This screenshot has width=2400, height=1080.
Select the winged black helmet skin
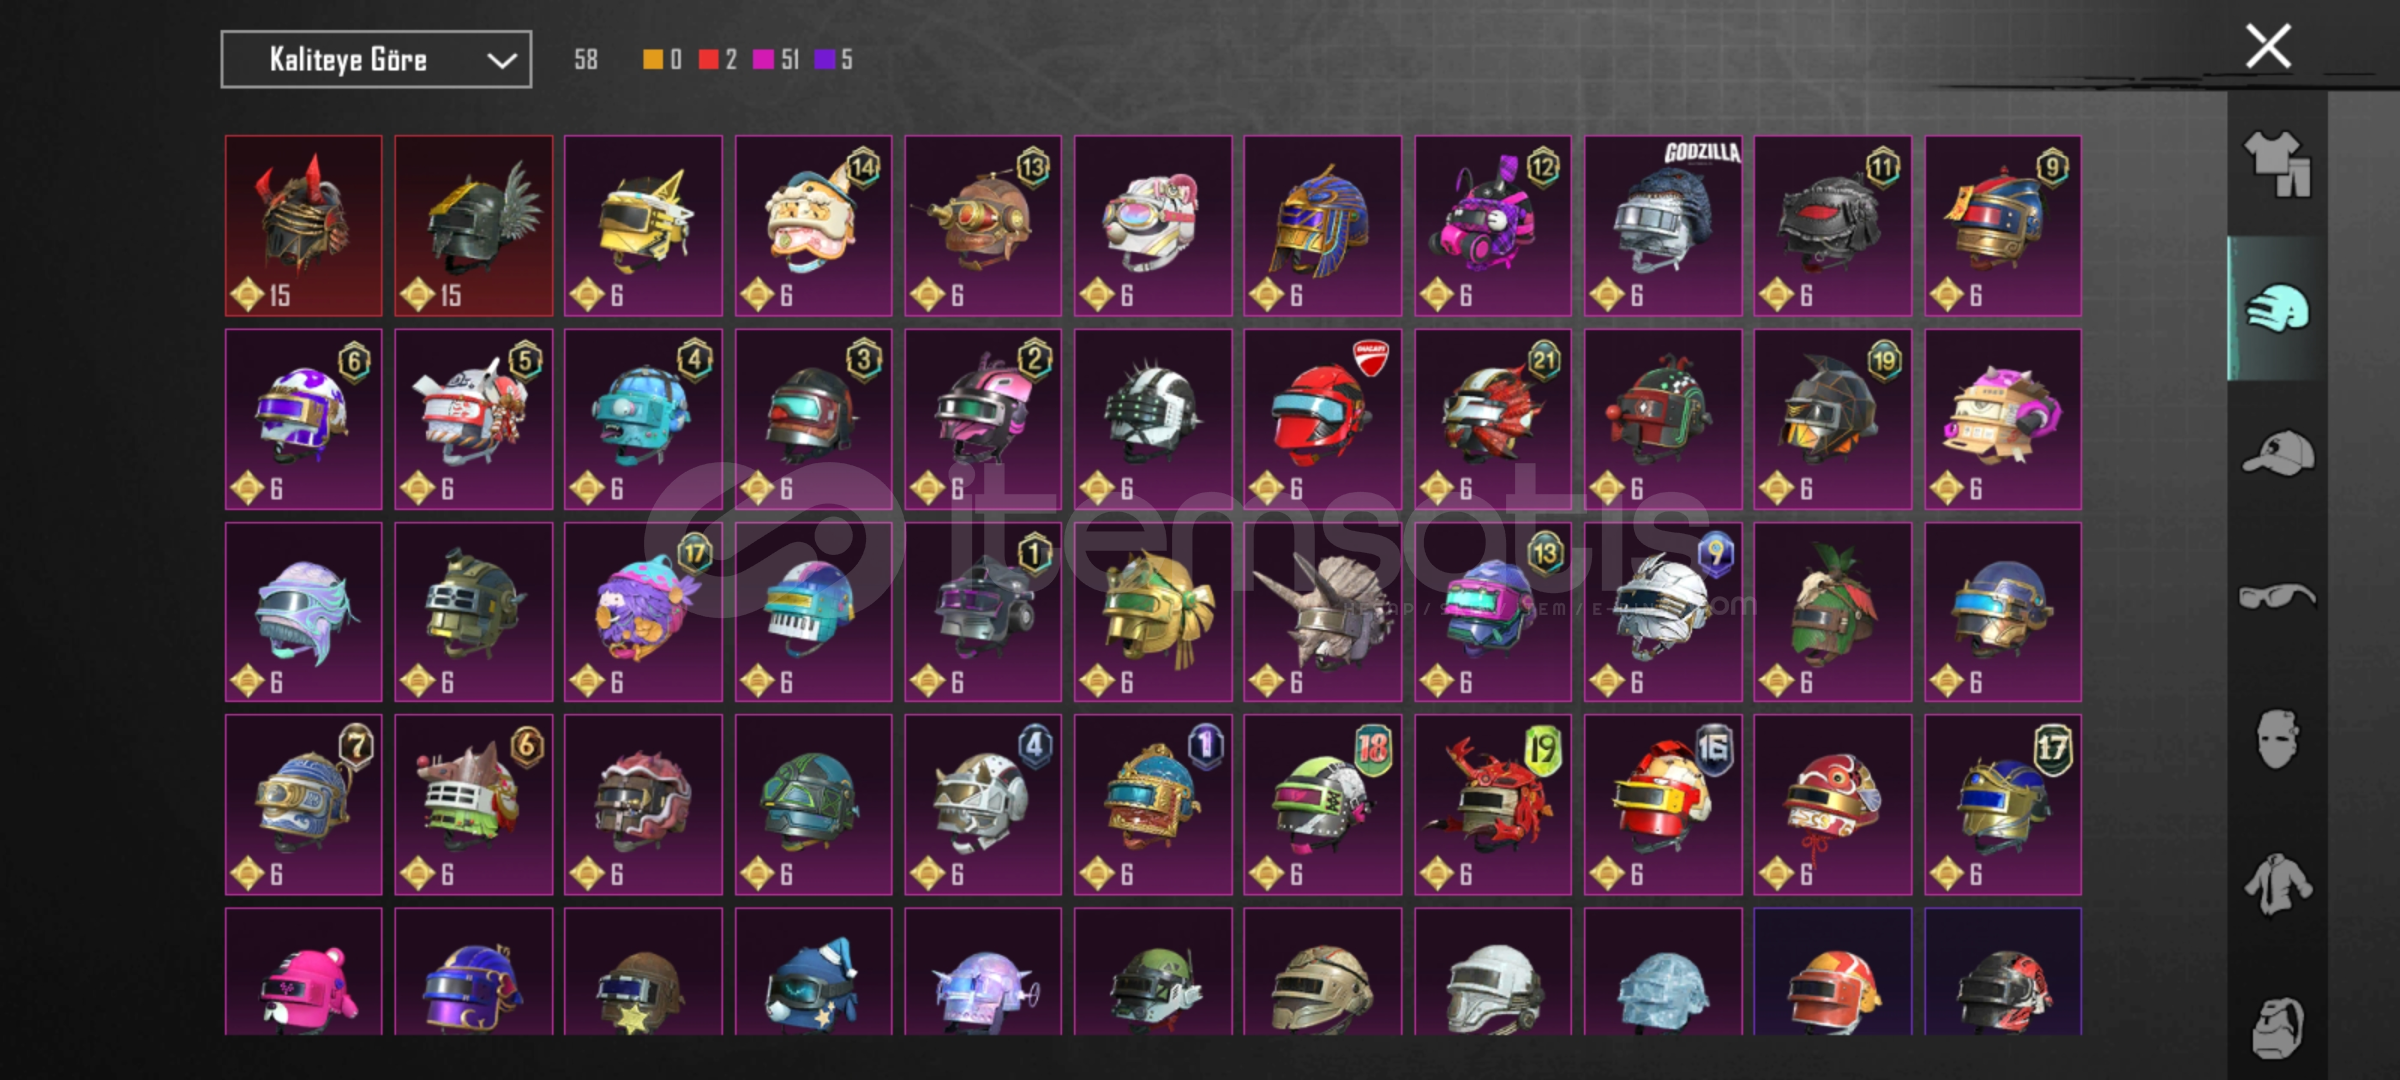(x=474, y=226)
